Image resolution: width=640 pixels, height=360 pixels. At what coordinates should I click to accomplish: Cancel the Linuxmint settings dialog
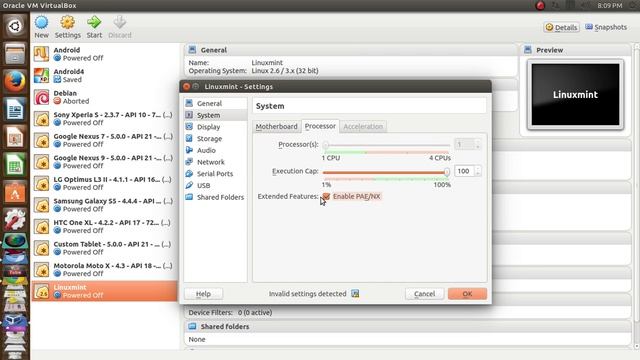pos(424,294)
